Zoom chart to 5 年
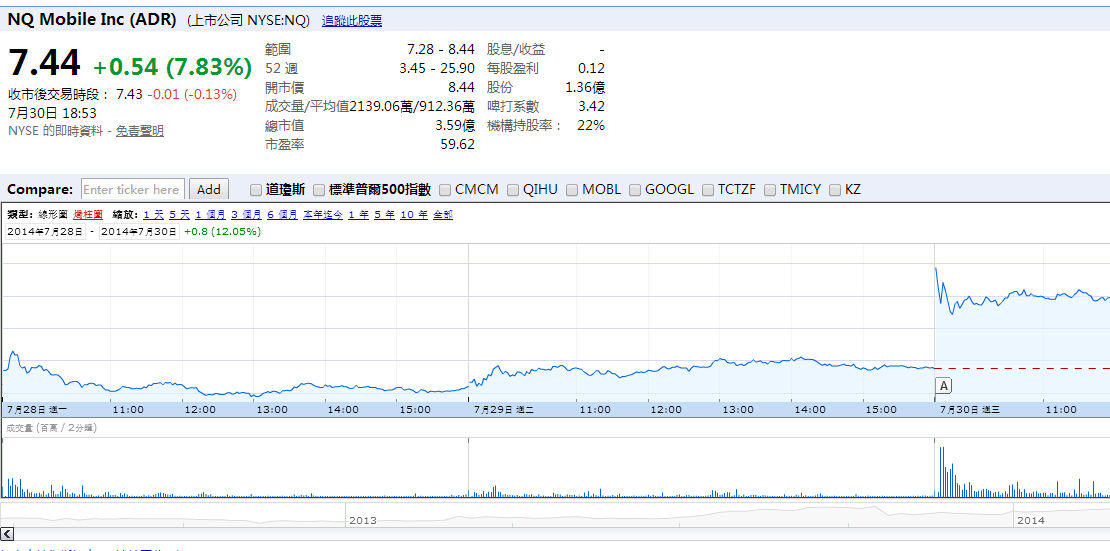The height and width of the screenshot is (551, 1110). pos(384,215)
